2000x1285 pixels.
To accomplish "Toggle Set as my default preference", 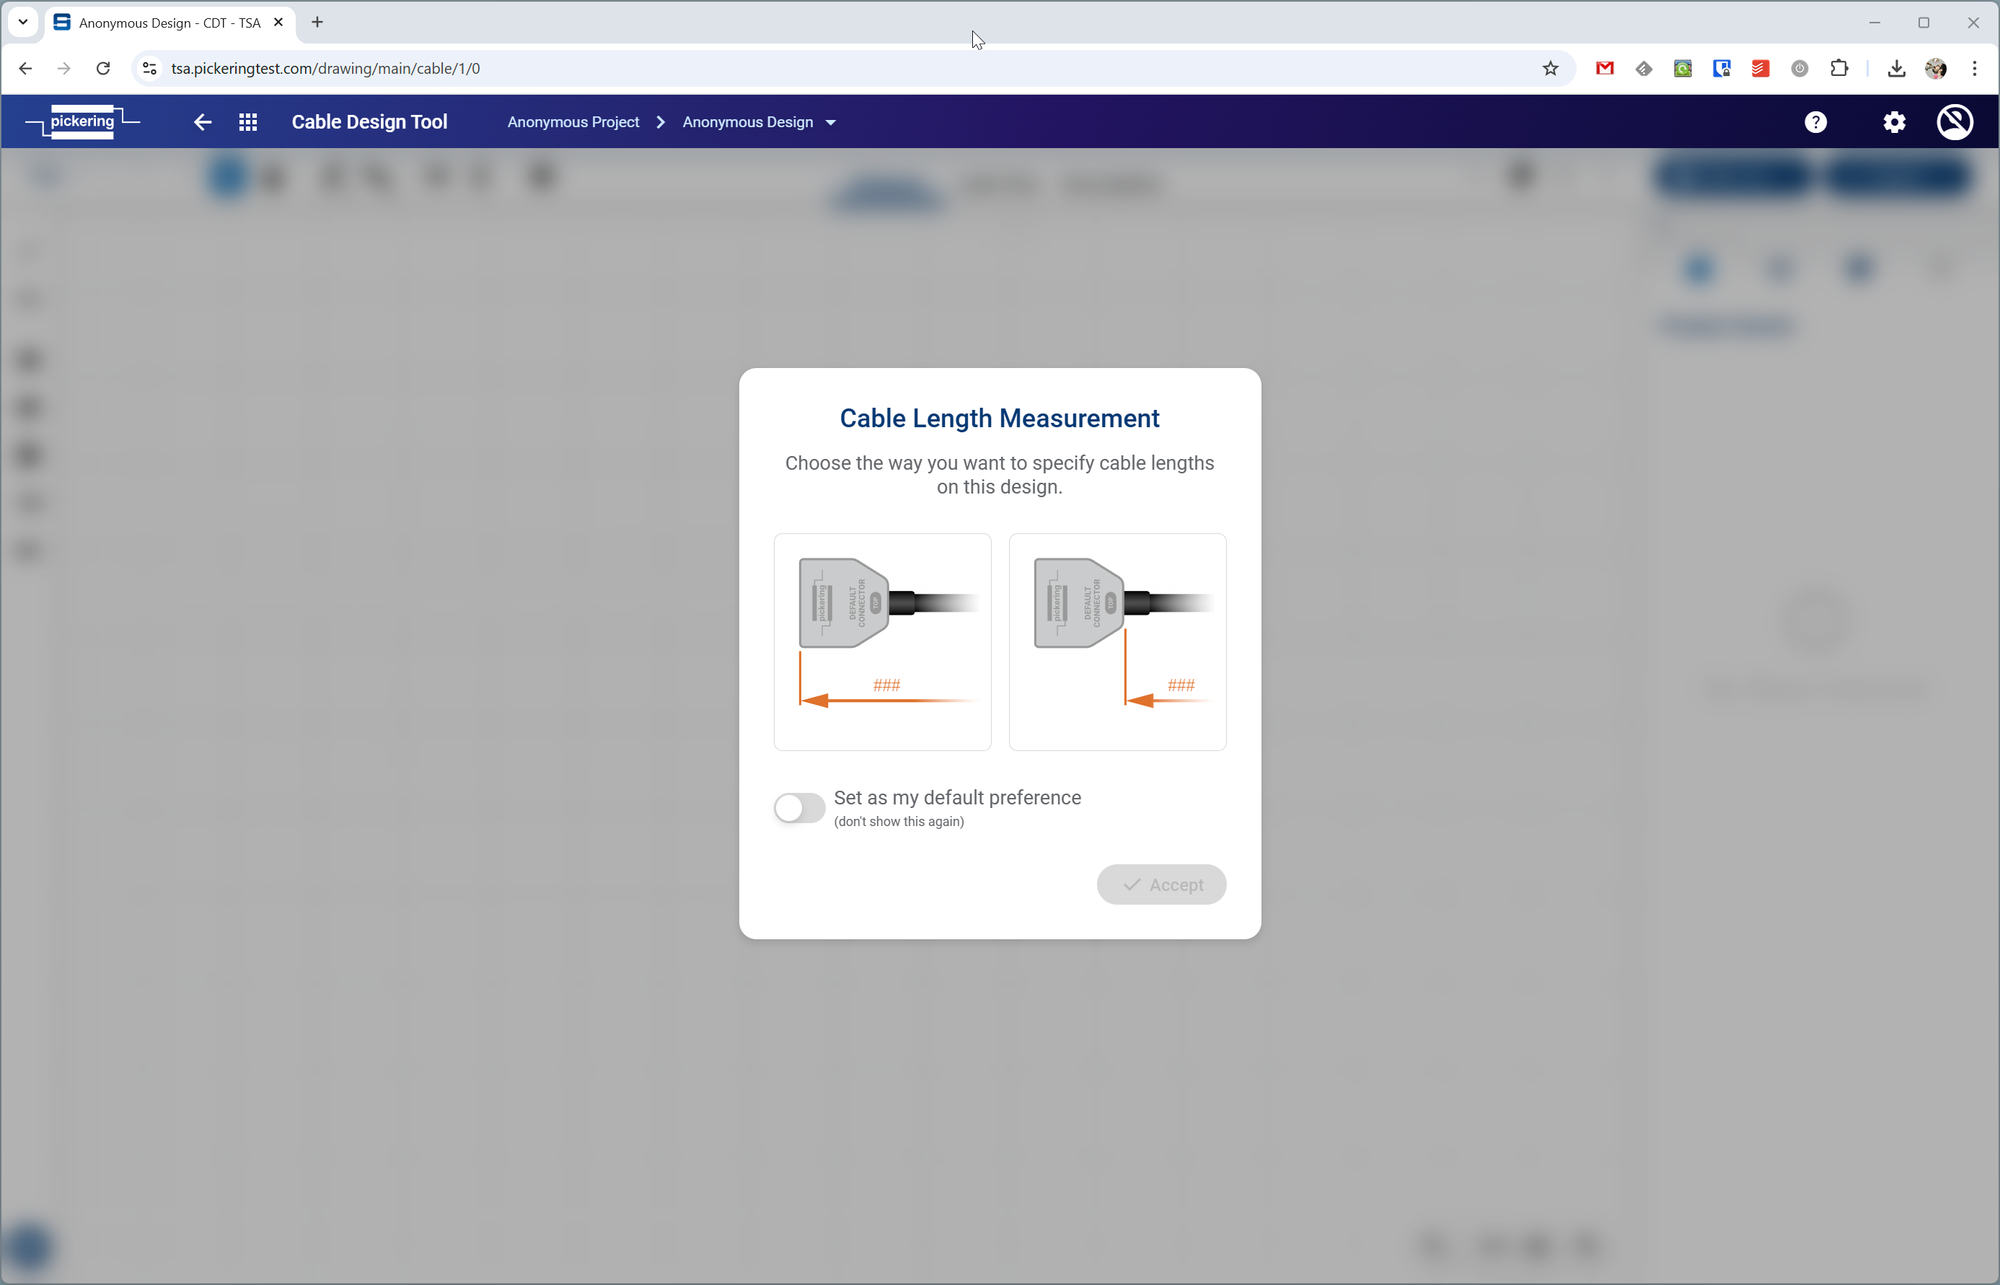I will [x=799, y=808].
